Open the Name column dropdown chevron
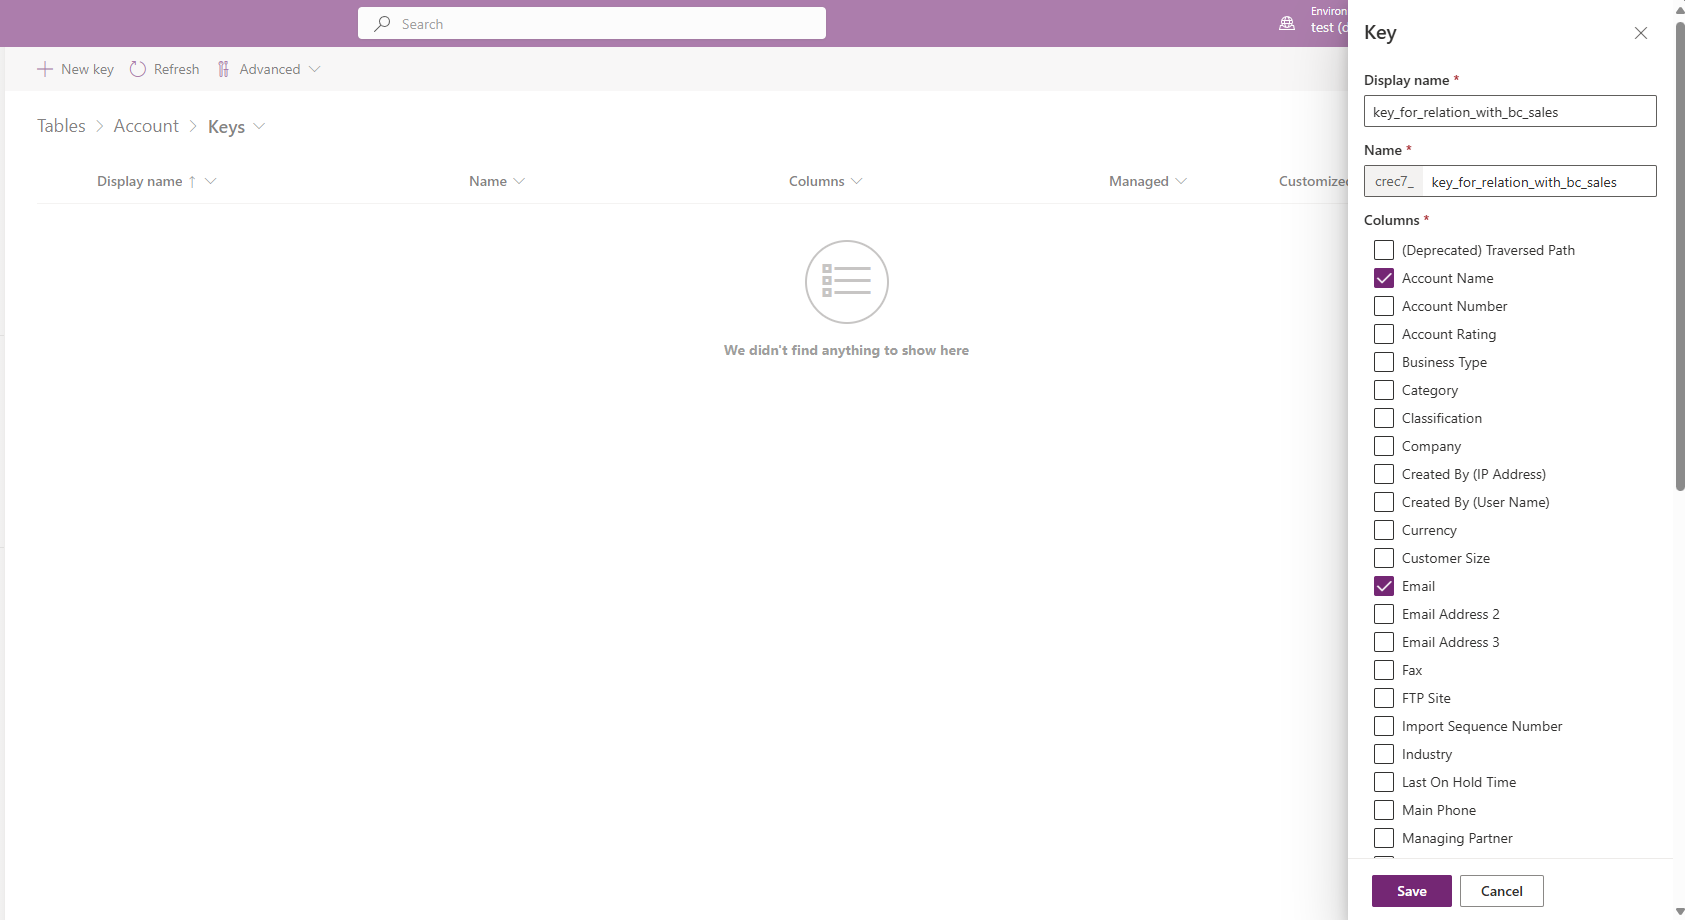This screenshot has height=920, width=1685. [519, 181]
